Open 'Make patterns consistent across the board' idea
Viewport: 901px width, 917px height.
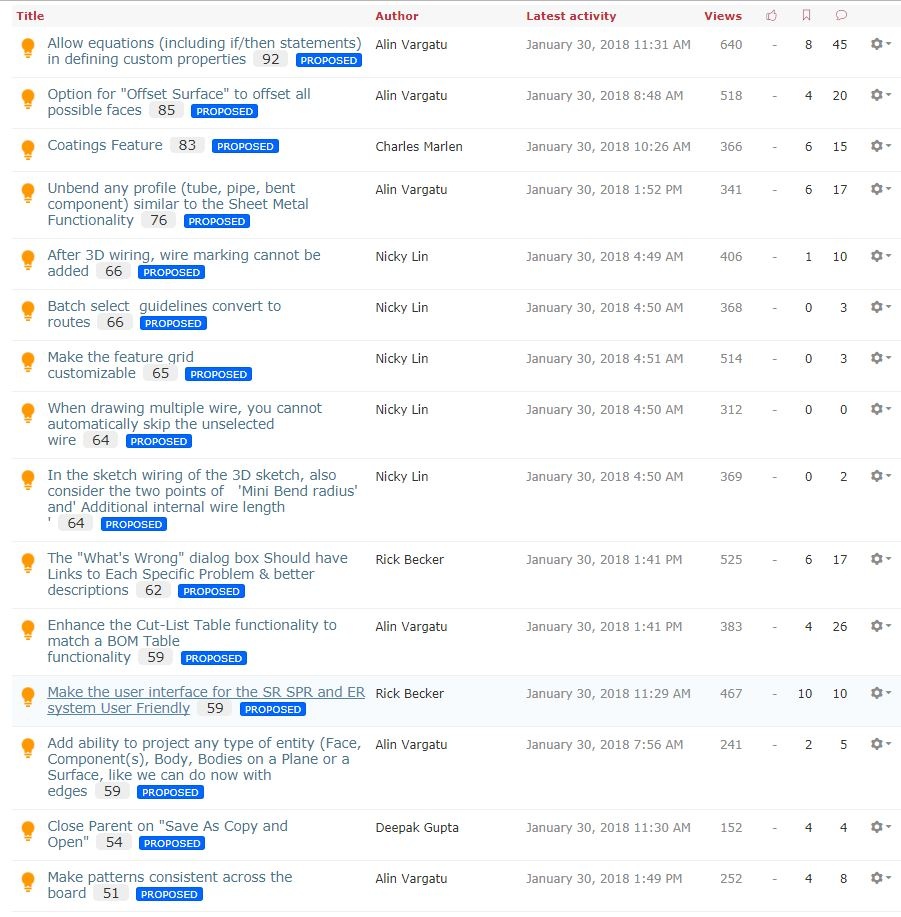pyautogui.click(x=170, y=884)
